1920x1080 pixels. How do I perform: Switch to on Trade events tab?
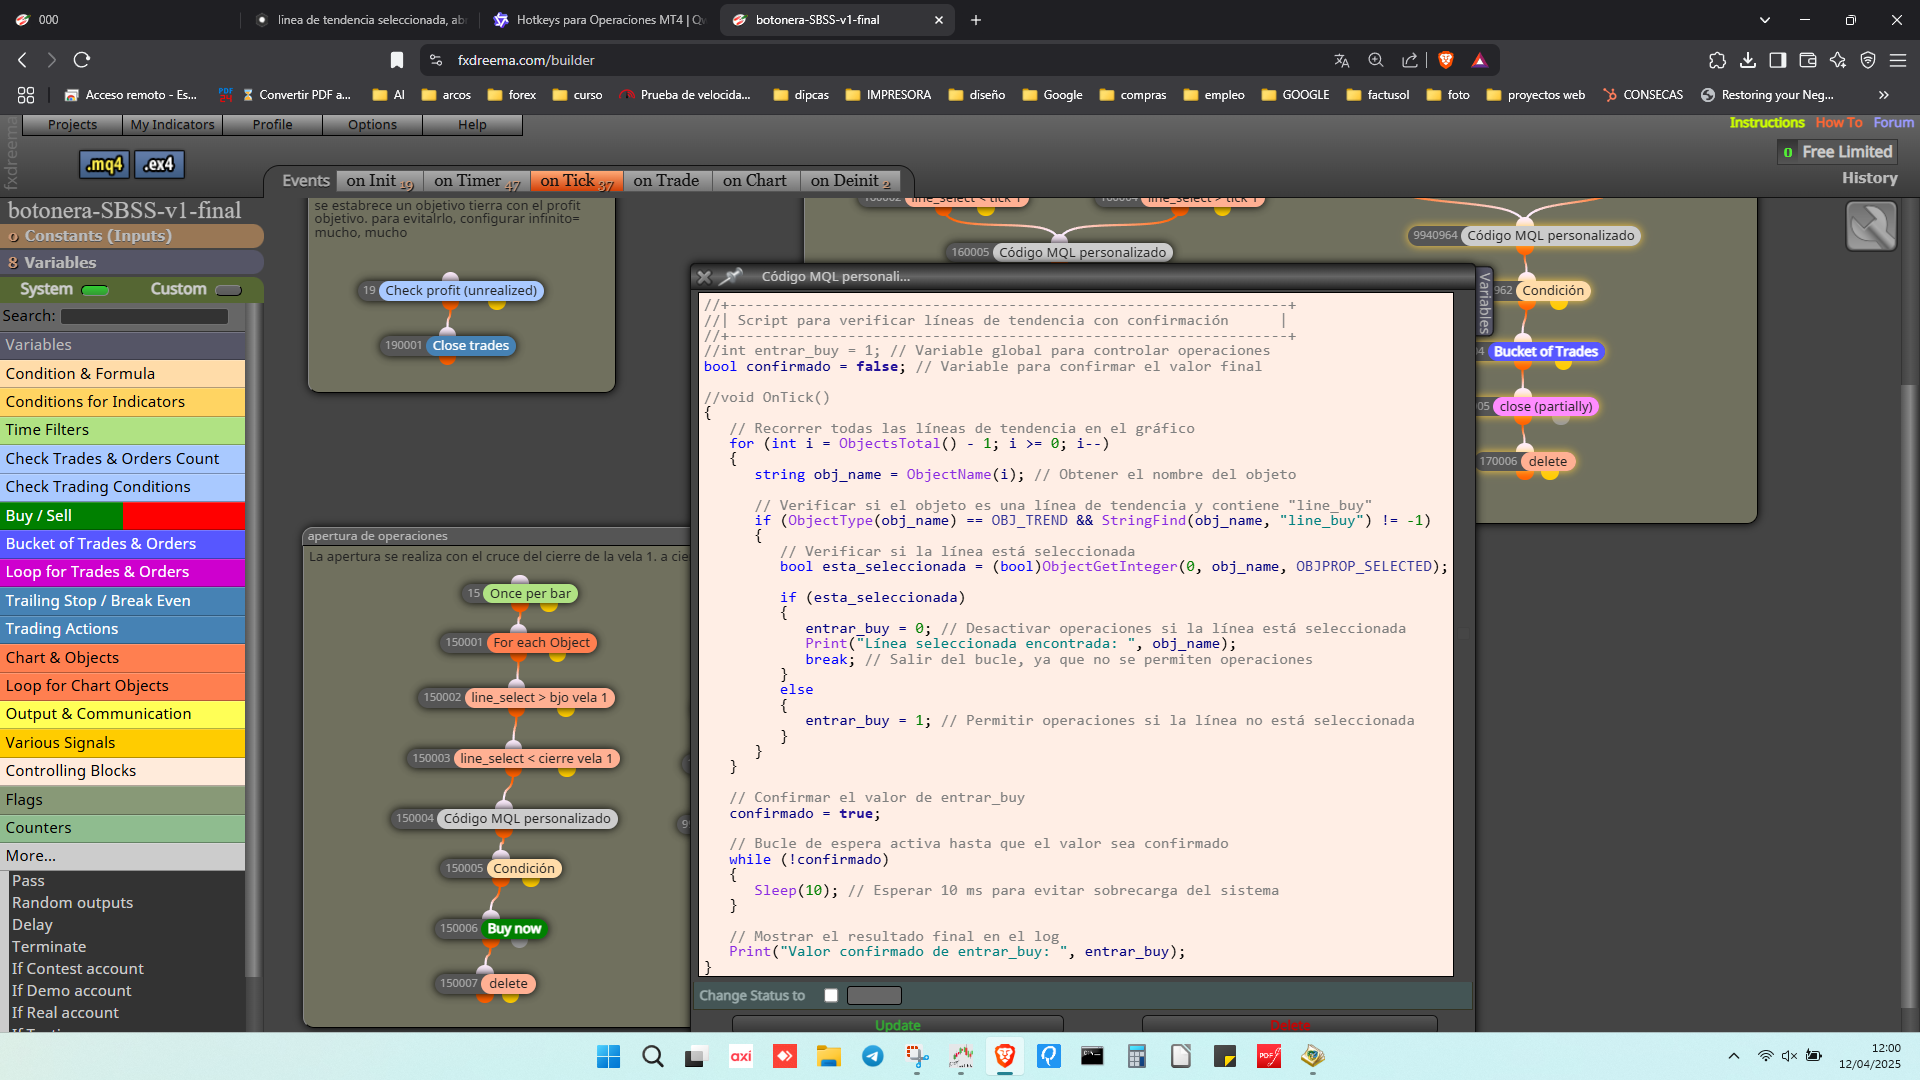coord(666,181)
